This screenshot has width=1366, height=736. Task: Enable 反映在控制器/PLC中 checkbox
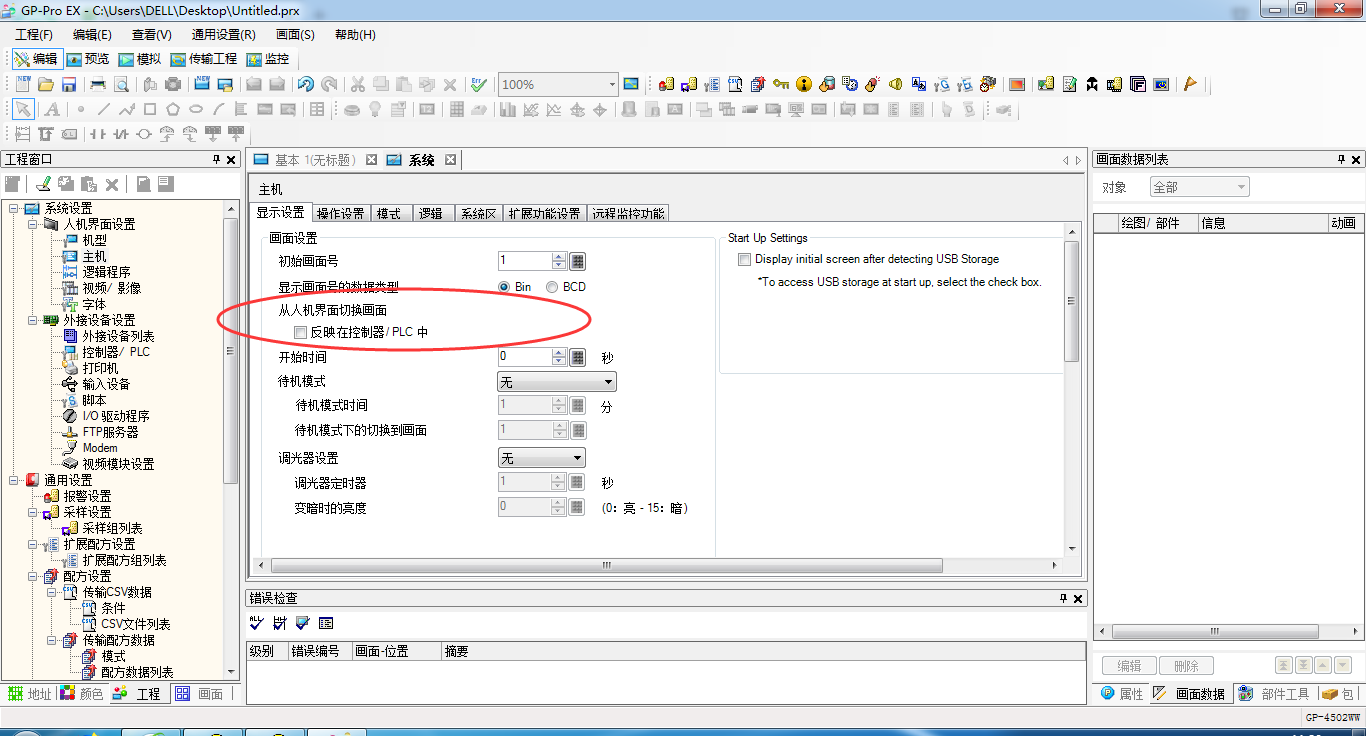coord(300,332)
